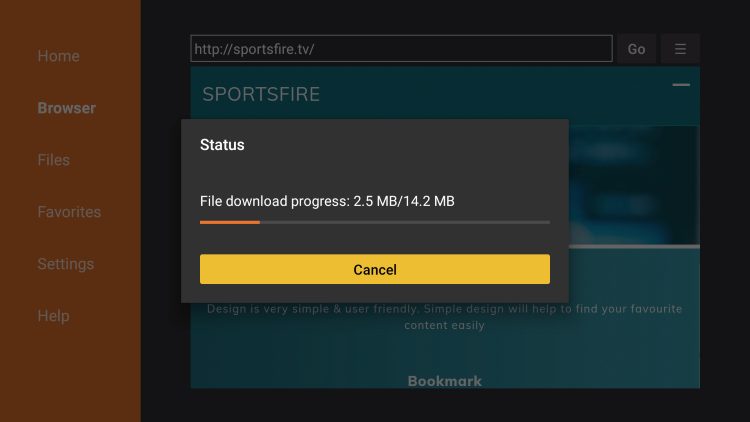The height and width of the screenshot is (422, 750).
Task: Open the Settings section
Action: click(x=66, y=264)
